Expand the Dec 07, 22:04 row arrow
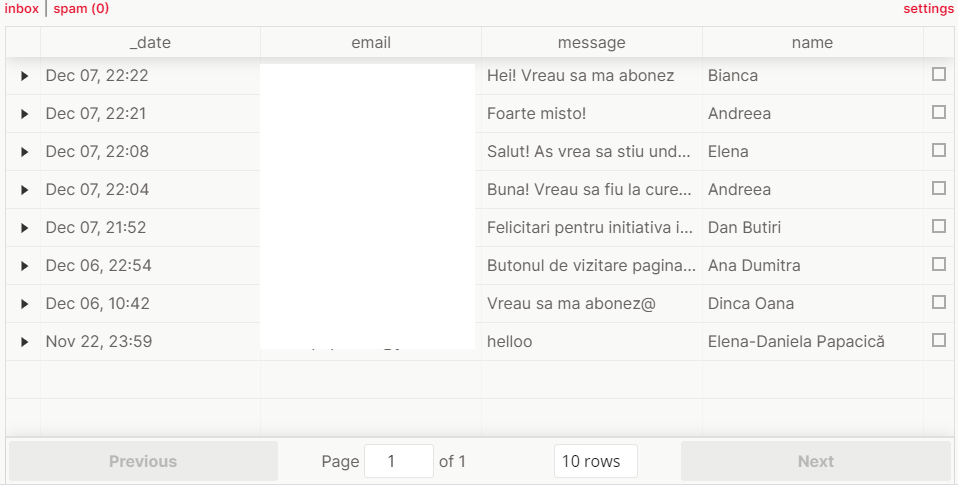Screen dimensions: 958x485 point(24,190)
